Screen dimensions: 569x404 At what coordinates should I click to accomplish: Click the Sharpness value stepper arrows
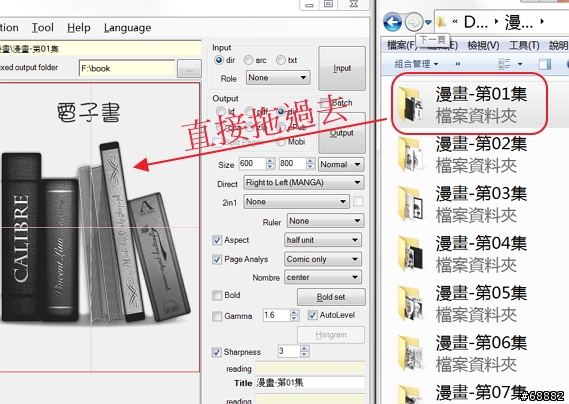click(x=304, y=351)
